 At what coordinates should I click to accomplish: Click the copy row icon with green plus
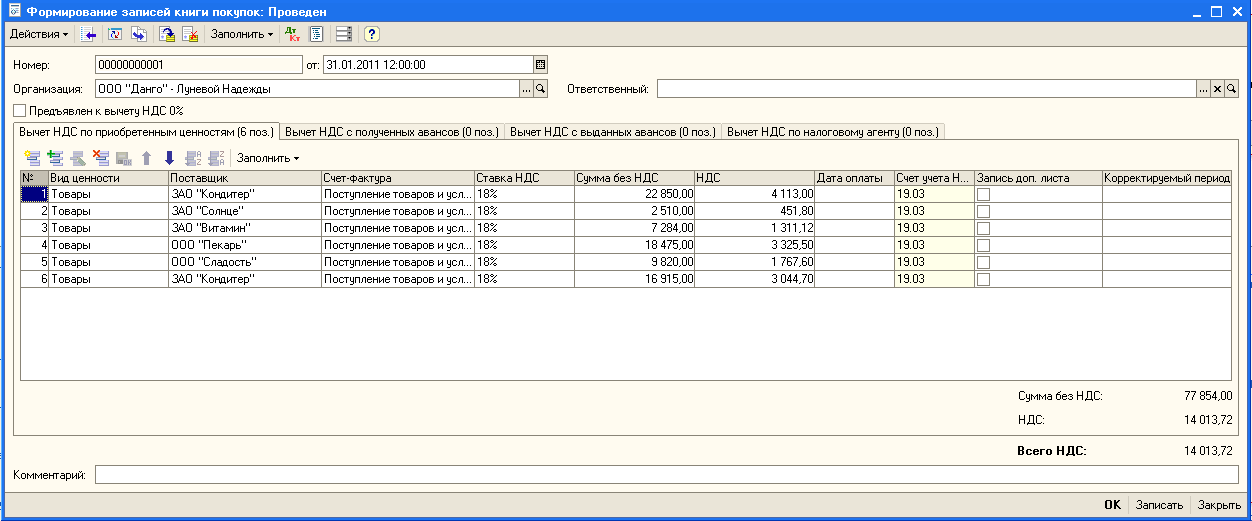[54, 158]
